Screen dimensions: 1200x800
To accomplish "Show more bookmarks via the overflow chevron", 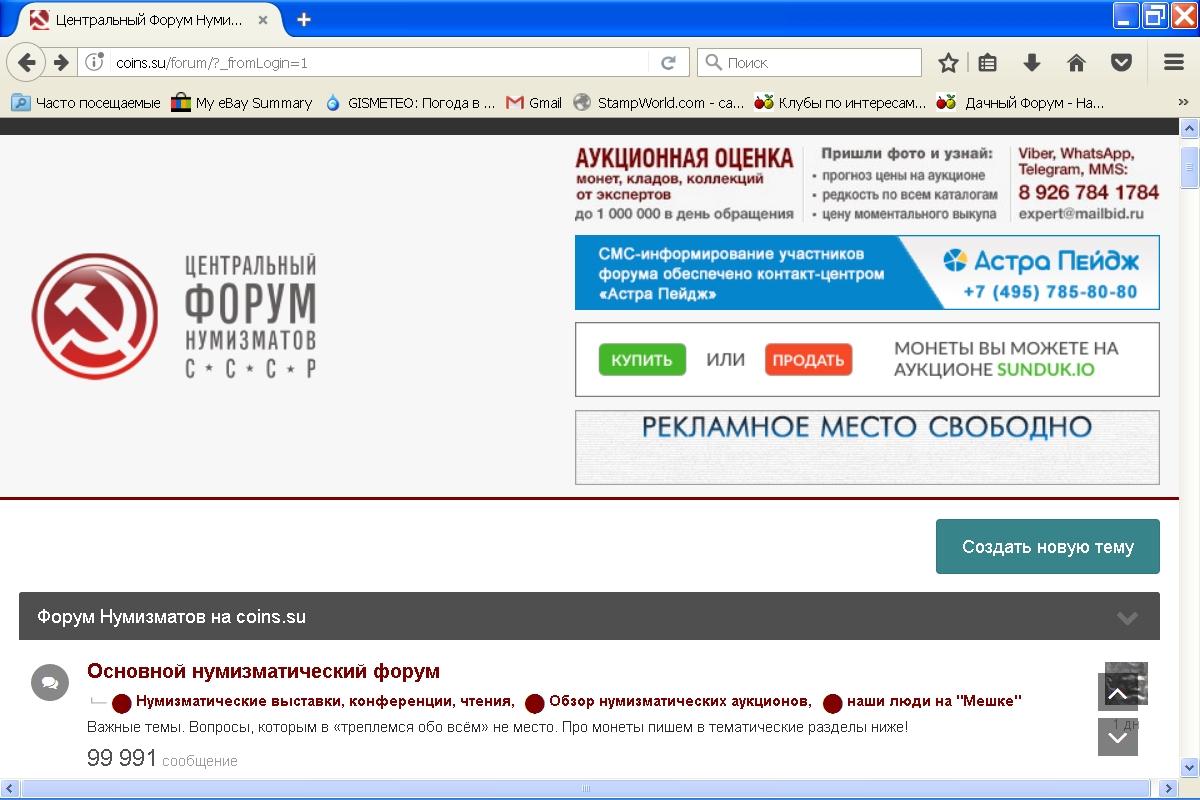I will pos(1183,102).
